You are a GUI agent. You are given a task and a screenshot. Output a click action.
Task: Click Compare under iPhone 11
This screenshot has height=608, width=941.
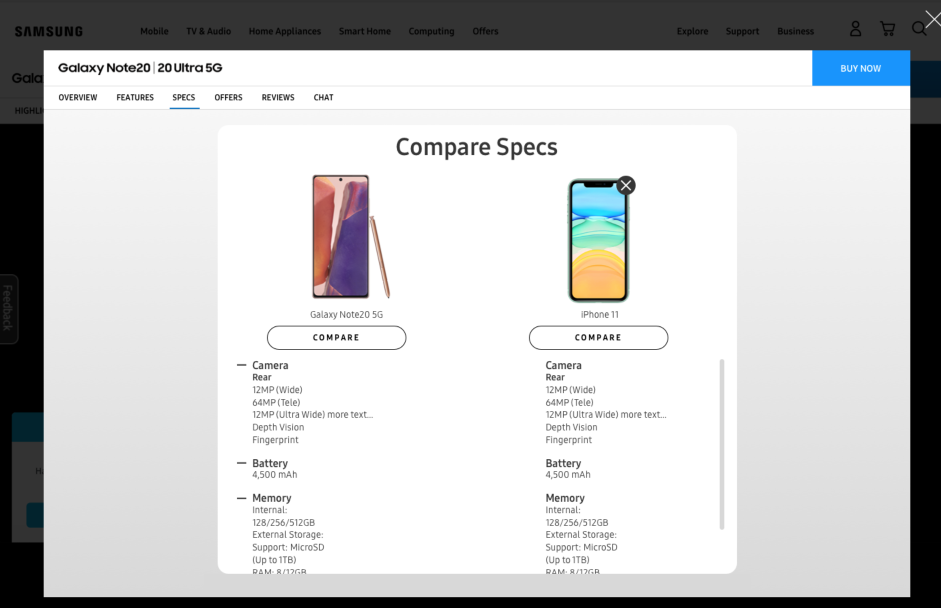click(598, 337)
